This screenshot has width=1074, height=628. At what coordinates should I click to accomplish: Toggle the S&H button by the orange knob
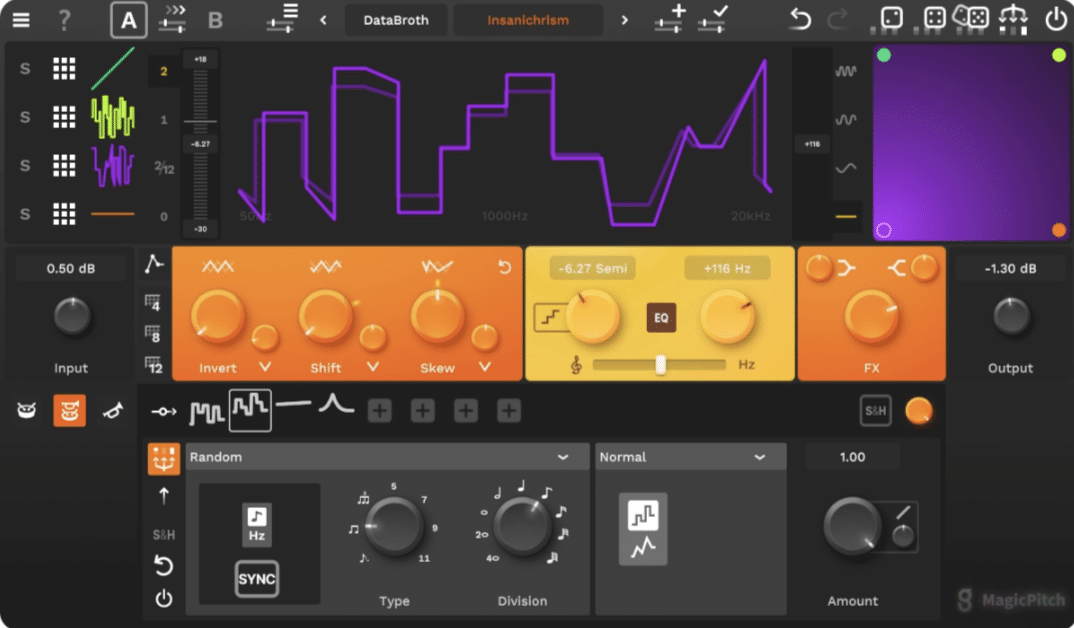point(875,411)
